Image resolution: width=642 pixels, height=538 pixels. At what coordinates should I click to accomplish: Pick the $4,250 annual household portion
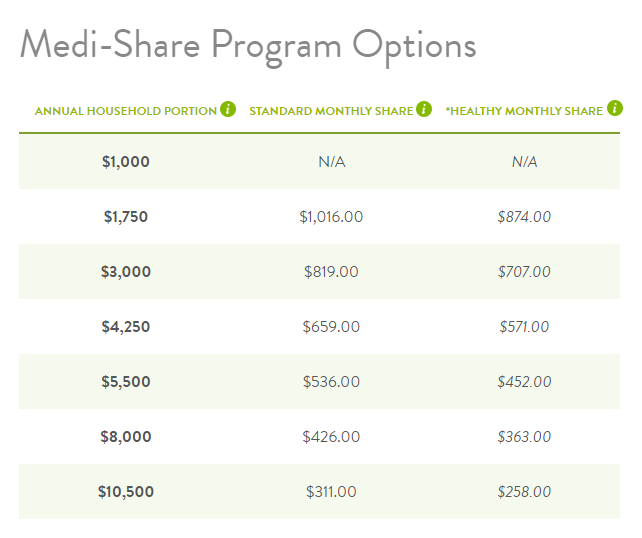tap(126, 326)
